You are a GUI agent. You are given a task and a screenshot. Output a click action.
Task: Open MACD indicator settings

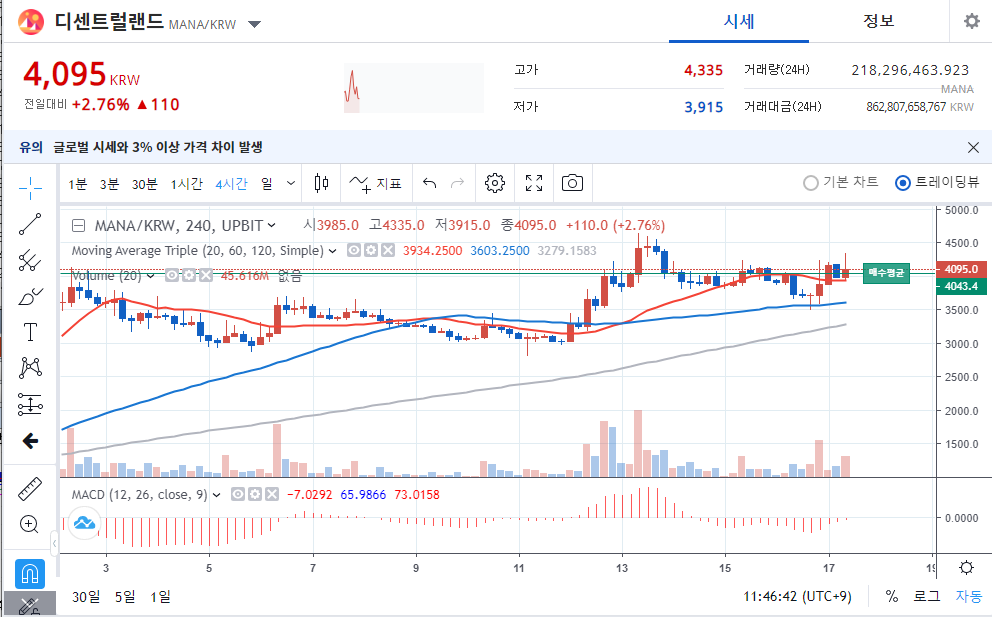[255, 494]
